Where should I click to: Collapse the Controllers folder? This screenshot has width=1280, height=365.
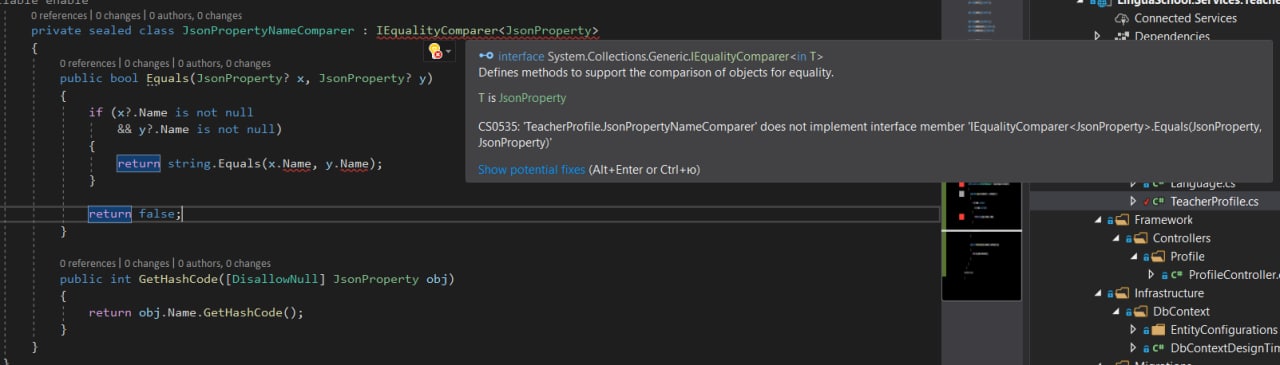click(1116, 238)
